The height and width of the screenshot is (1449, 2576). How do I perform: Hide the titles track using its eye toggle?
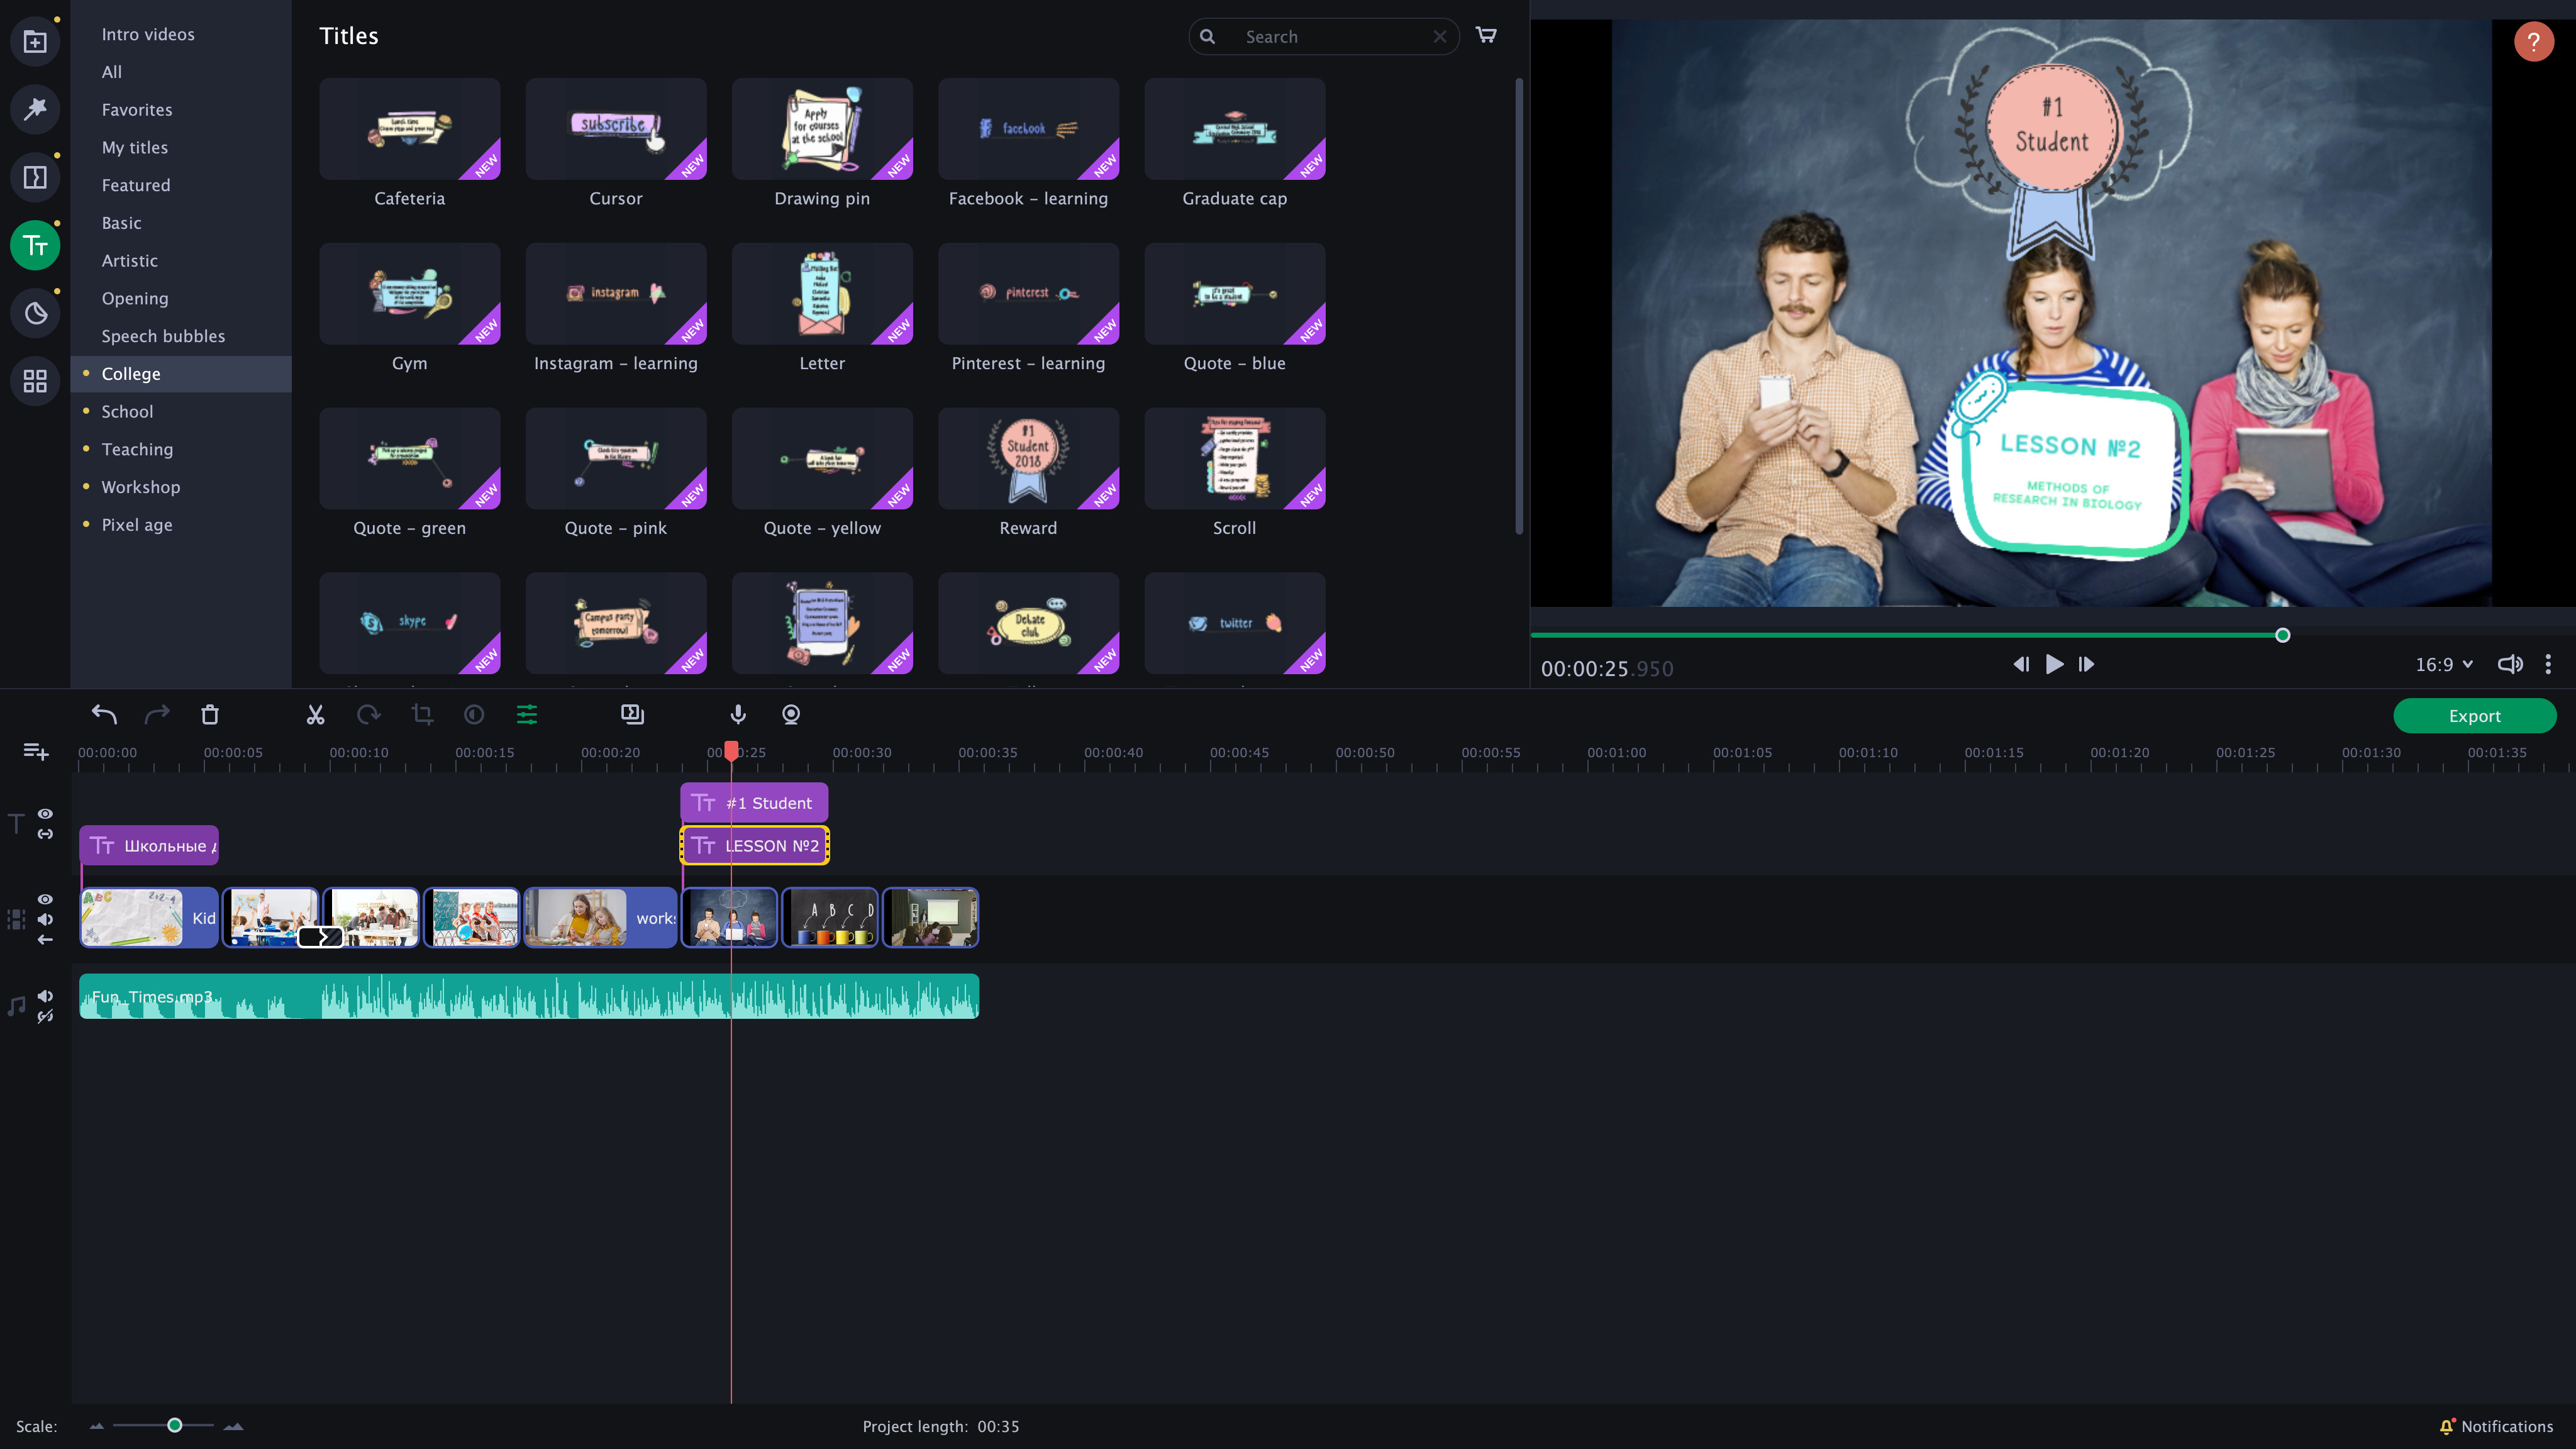click(x=45, y=813)
